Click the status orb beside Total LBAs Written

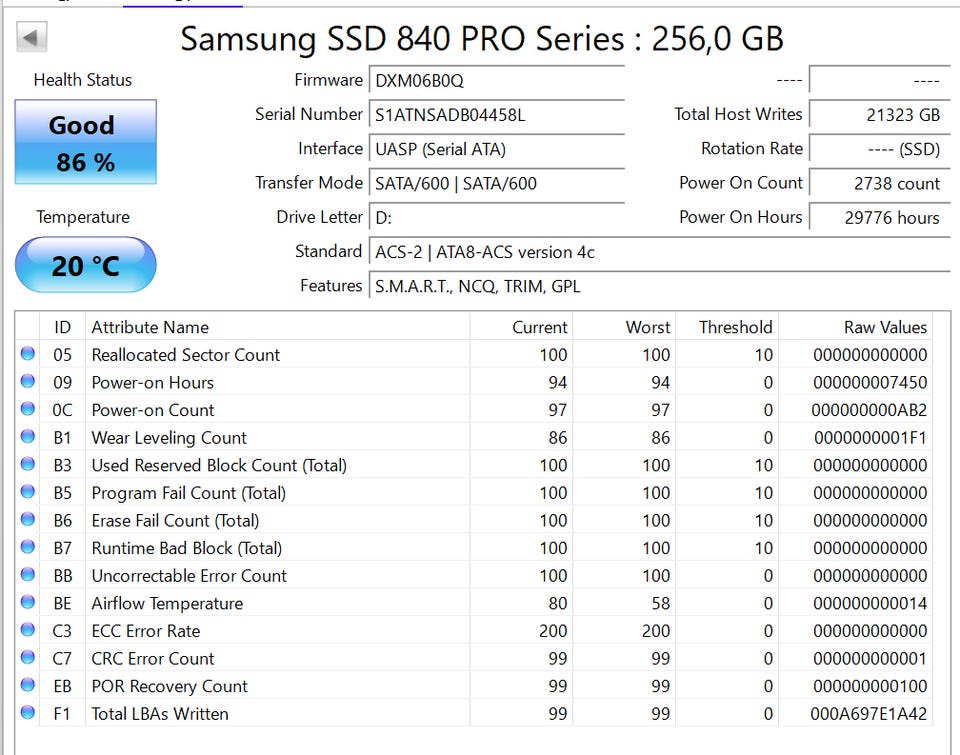(28, 714)
